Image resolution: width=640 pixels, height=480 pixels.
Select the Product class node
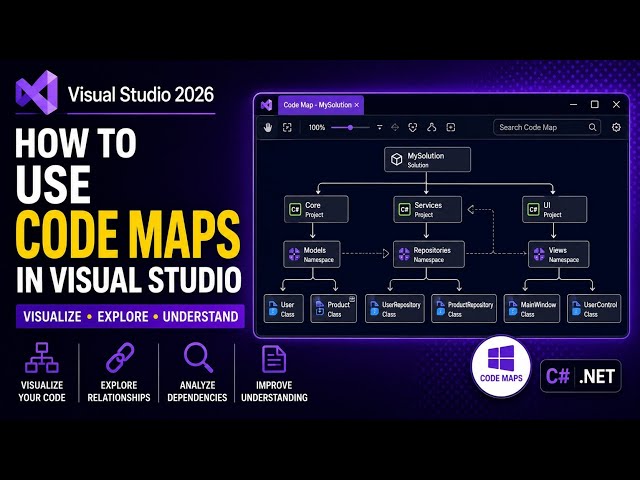pyautogui.click(x=333, y=309)
